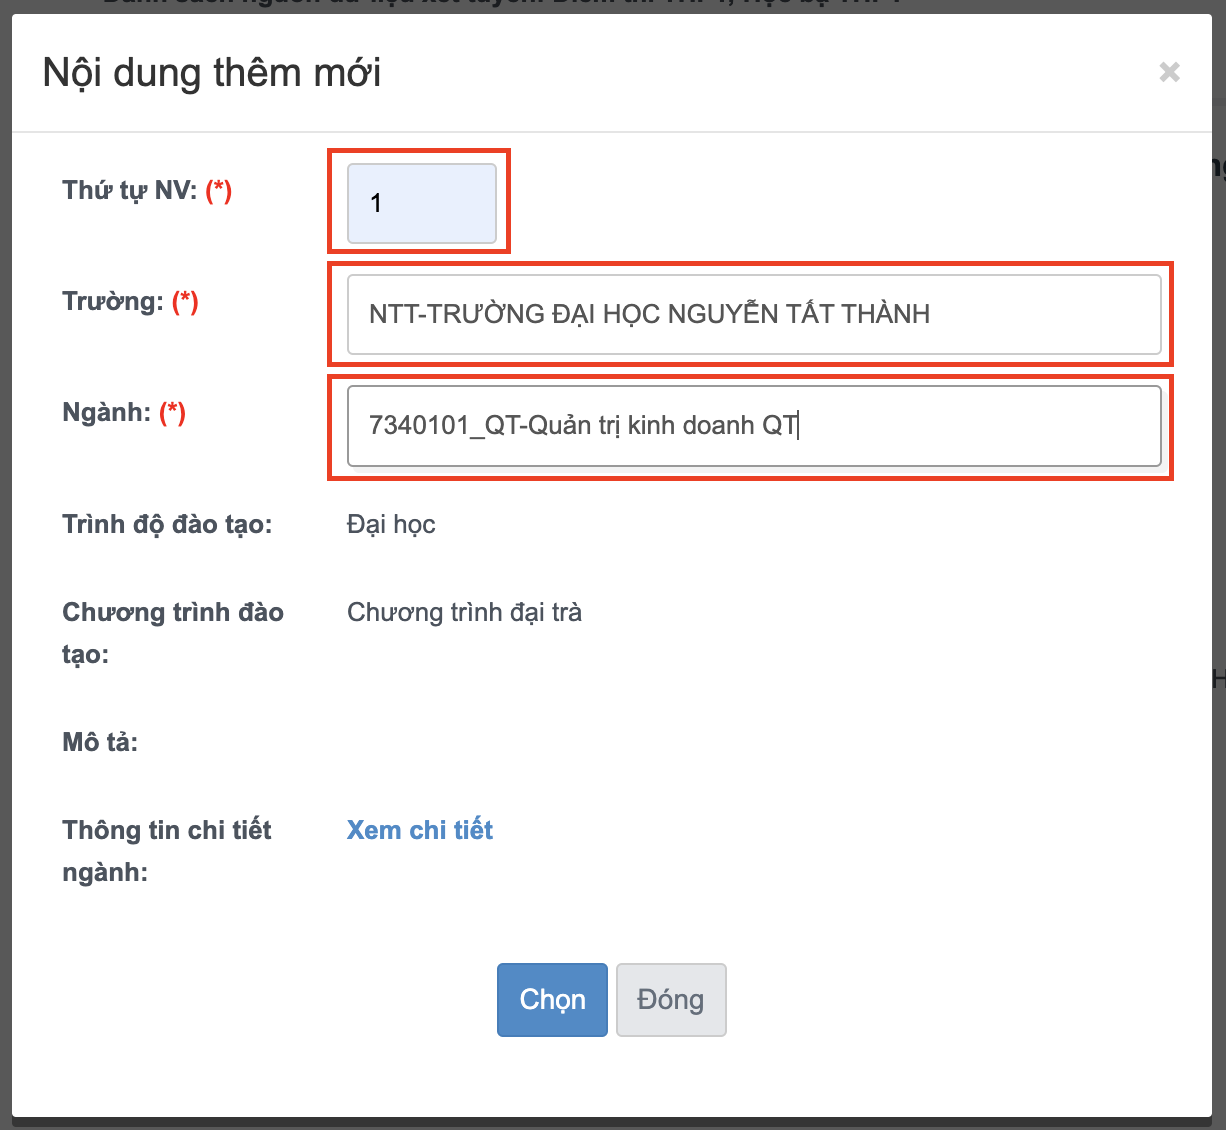The height and width of the screenshot is (1130, 1226).
Task: Click the 'Mô tả:' label
Action: point(100,742)
